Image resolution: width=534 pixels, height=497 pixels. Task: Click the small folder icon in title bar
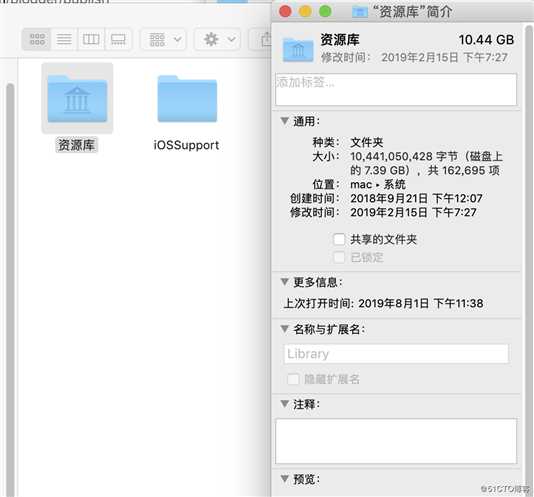coord(360,13)
